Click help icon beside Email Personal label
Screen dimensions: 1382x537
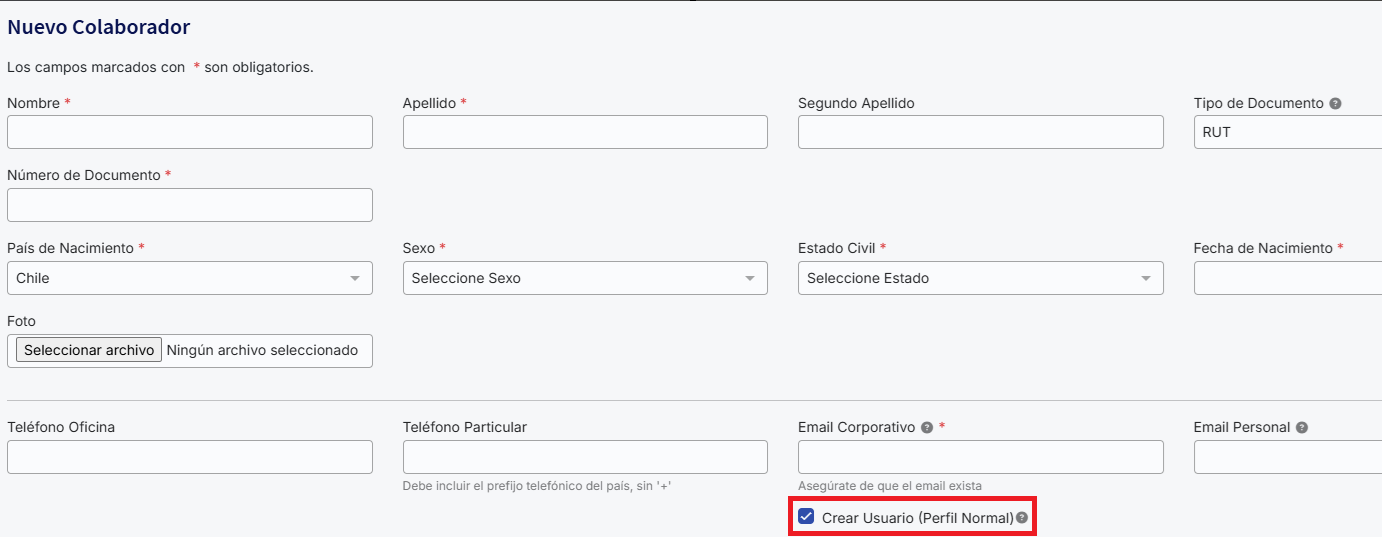pyautogui.click(x=1301, y=428)
